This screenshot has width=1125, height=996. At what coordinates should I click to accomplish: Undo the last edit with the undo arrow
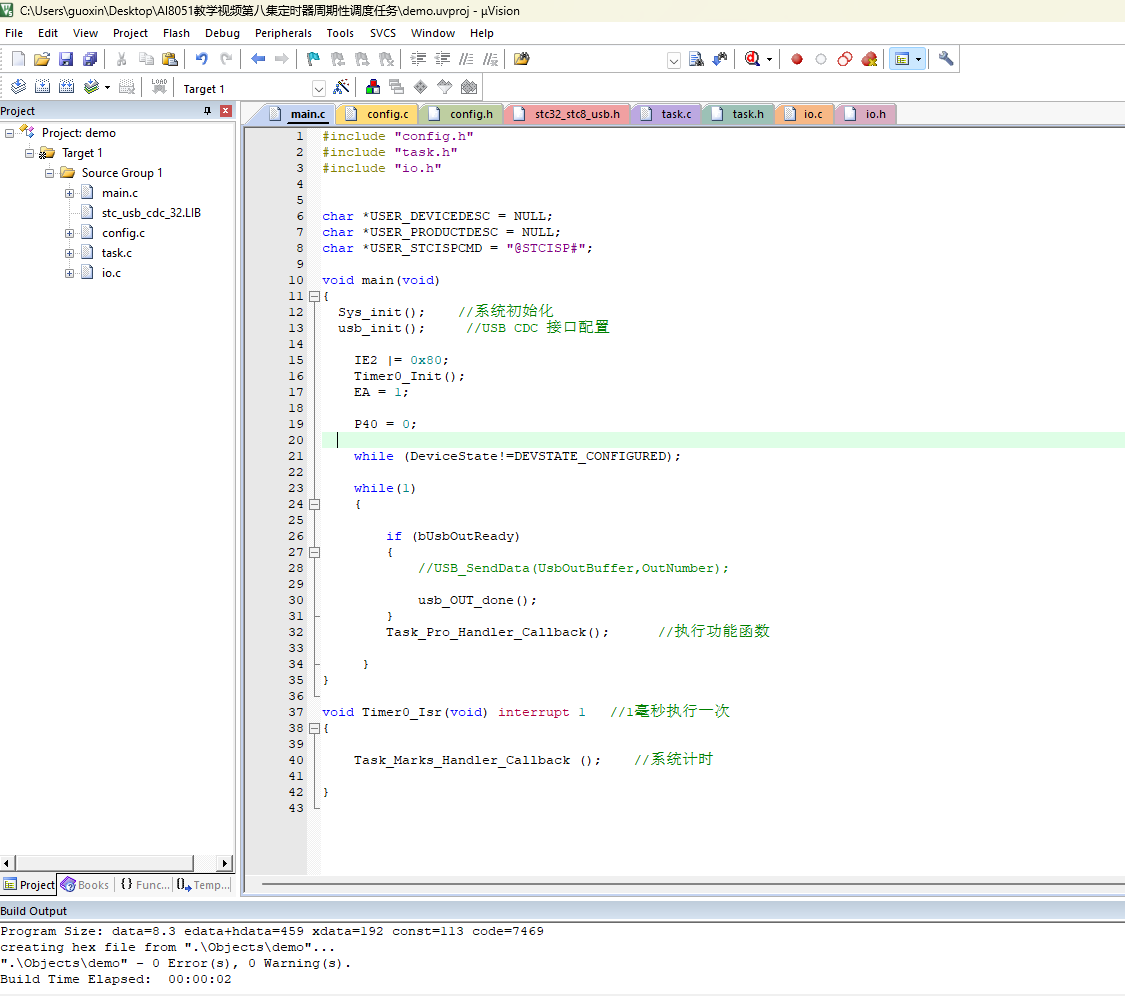click(202, 59)
